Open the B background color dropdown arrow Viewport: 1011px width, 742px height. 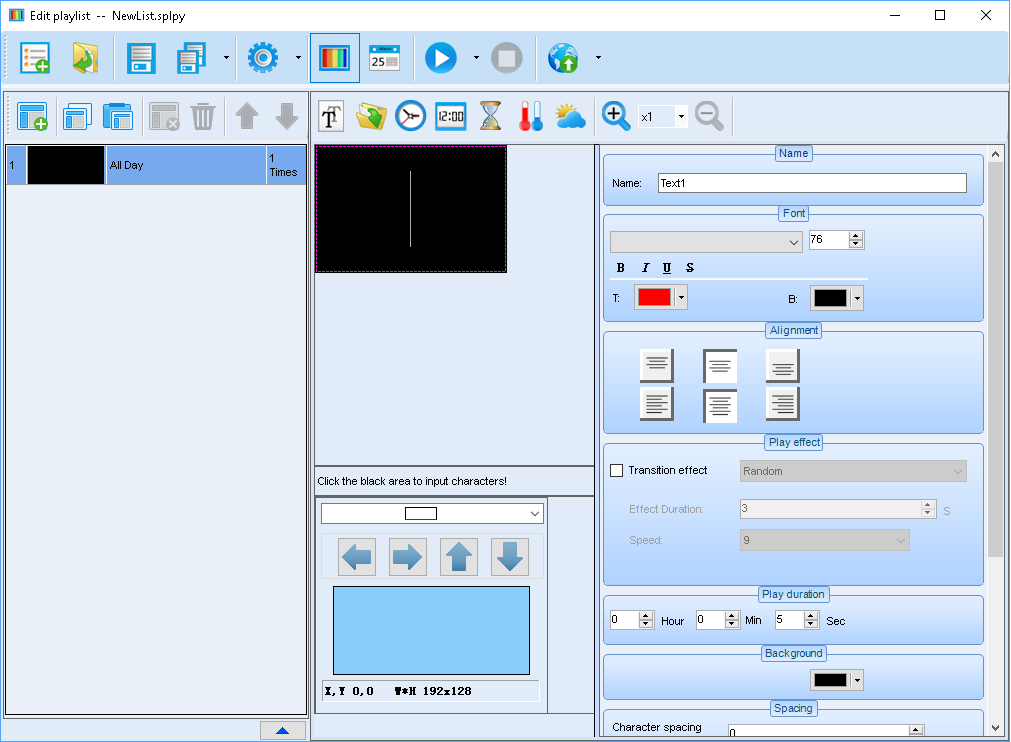point(857,298)
